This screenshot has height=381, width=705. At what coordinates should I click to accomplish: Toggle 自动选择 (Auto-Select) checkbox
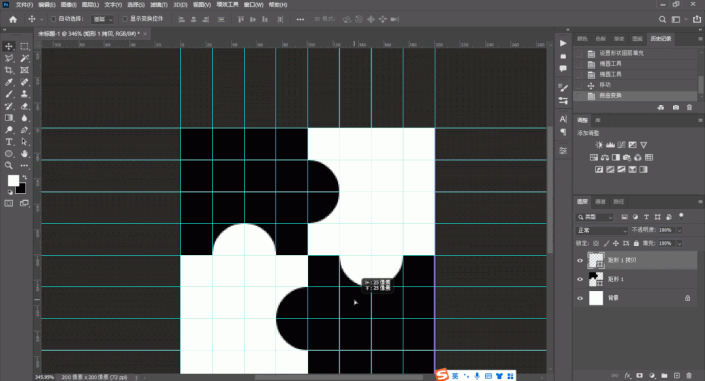(53, 19)
